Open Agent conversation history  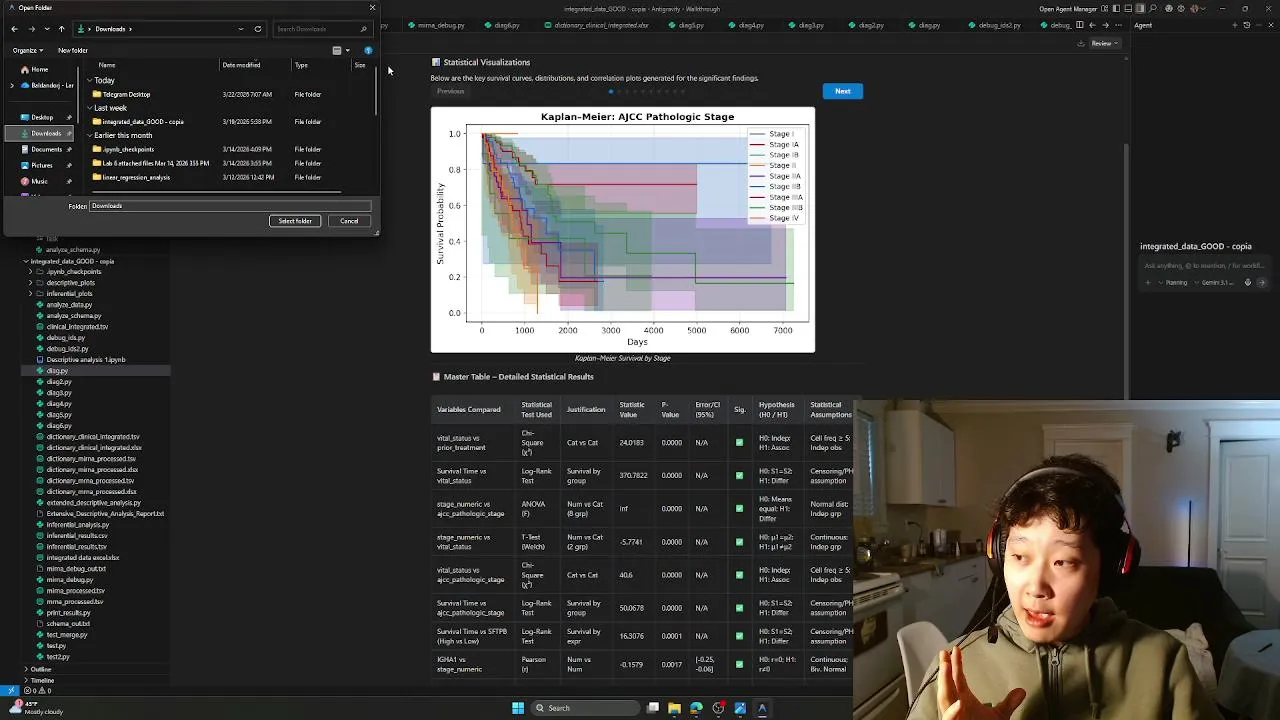click(1247, 25)
